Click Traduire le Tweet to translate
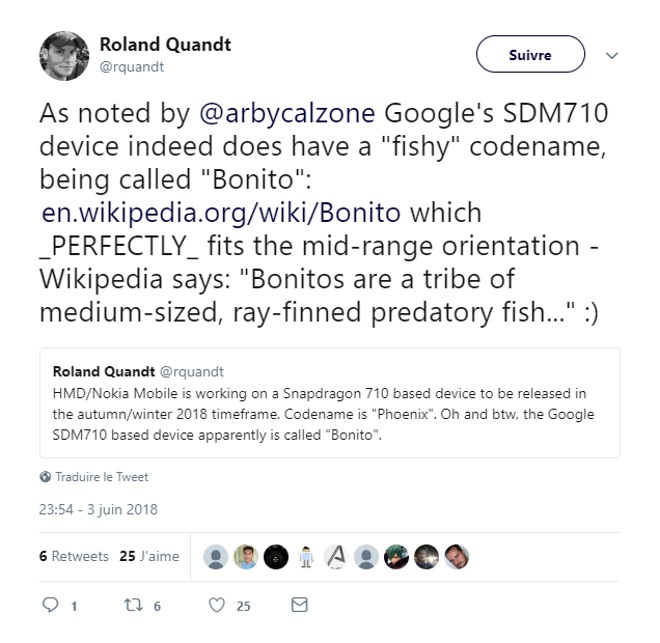Image resolution: width=660 pixels, height=643 pixels. [102, 477]
